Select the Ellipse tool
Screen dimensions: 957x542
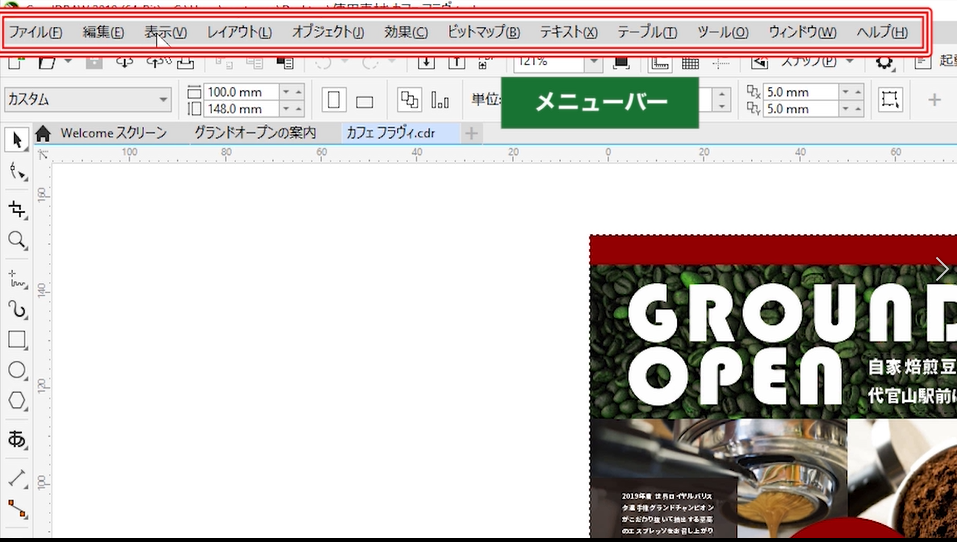[x=17, y=370]
